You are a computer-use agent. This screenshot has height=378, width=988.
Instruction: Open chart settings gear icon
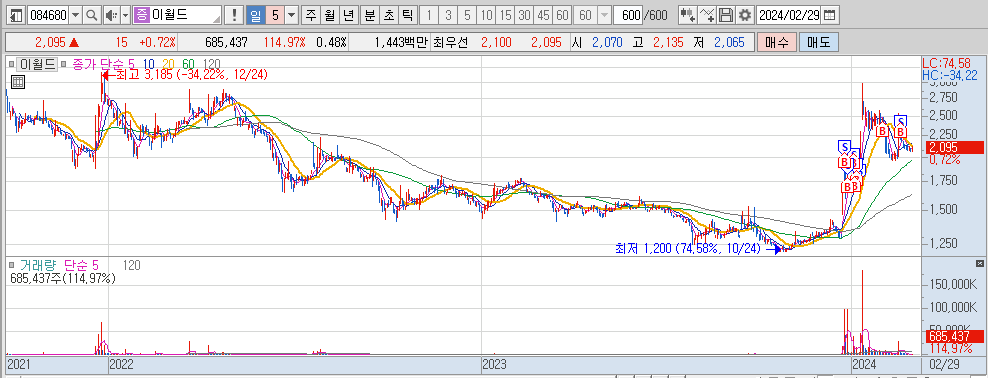pos(745,14)
